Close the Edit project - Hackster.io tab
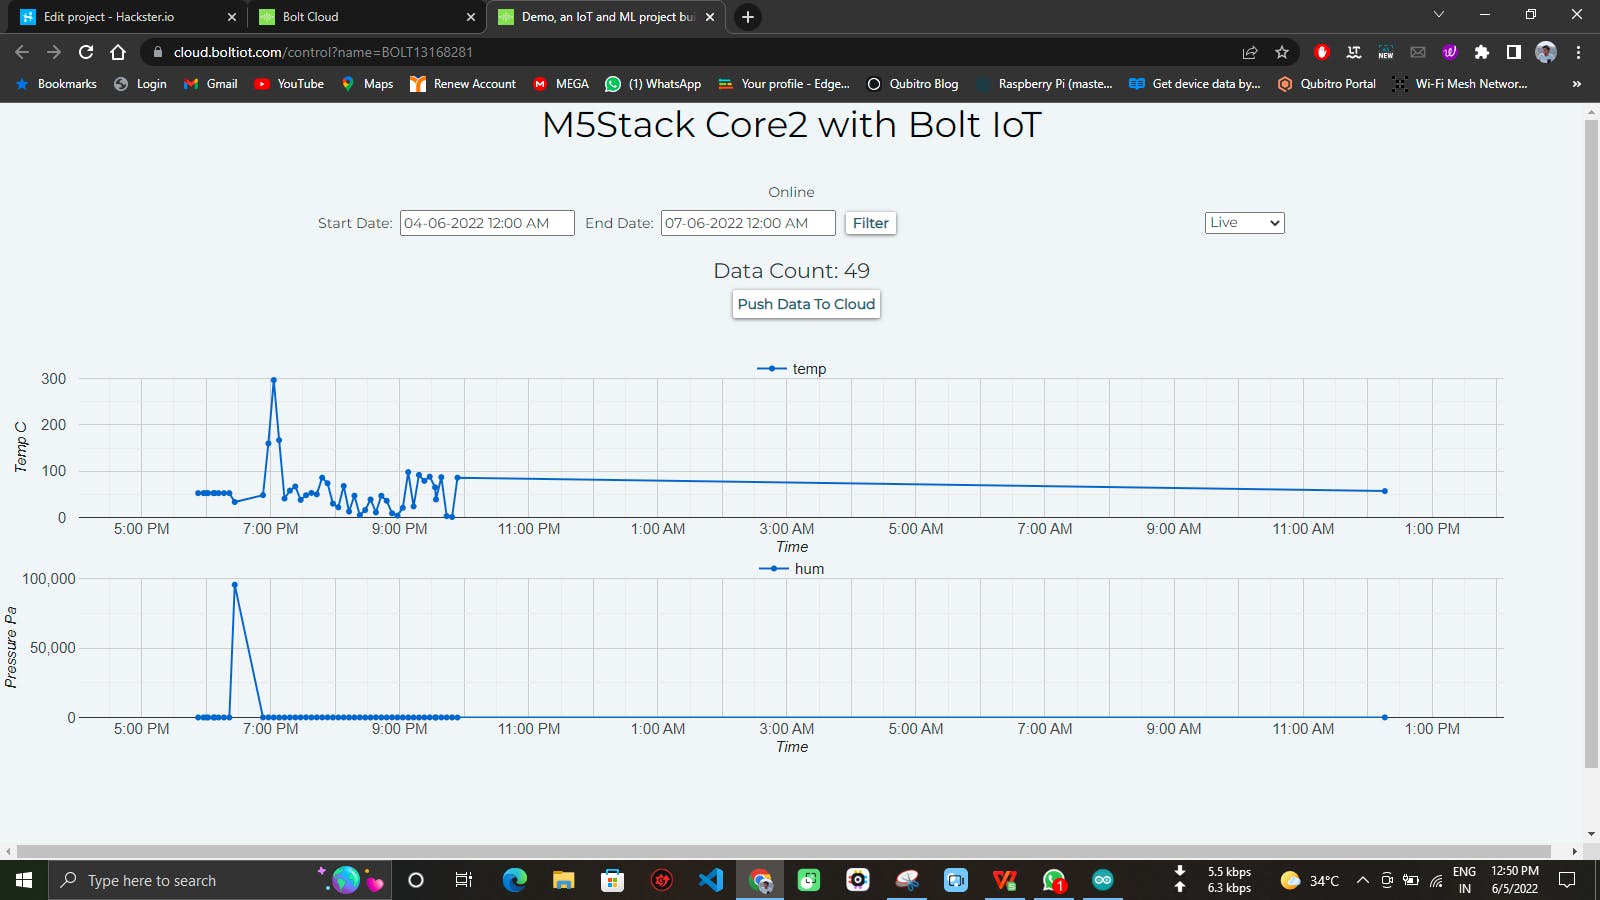The image size is (1600, 900). coord(232,17)
